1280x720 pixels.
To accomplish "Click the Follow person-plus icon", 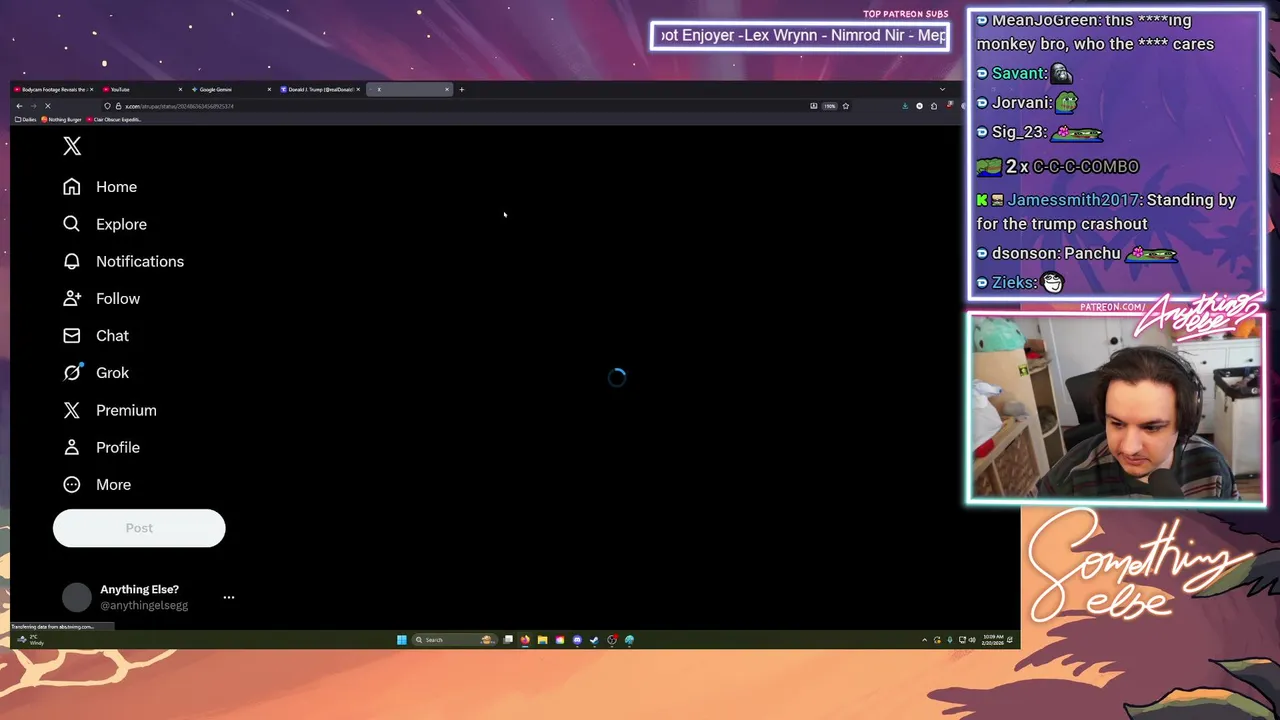I will [72, 298].
